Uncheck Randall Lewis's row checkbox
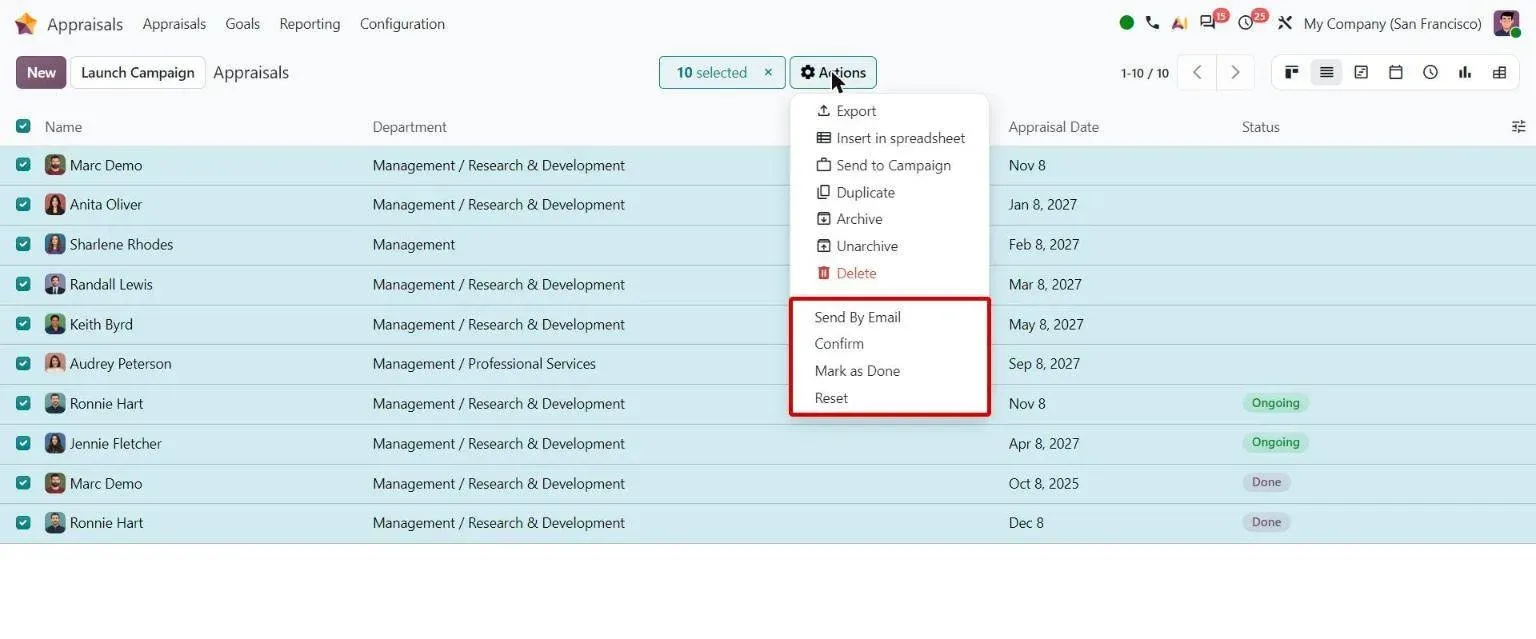Screen dimensions: 1536x639 23,283
